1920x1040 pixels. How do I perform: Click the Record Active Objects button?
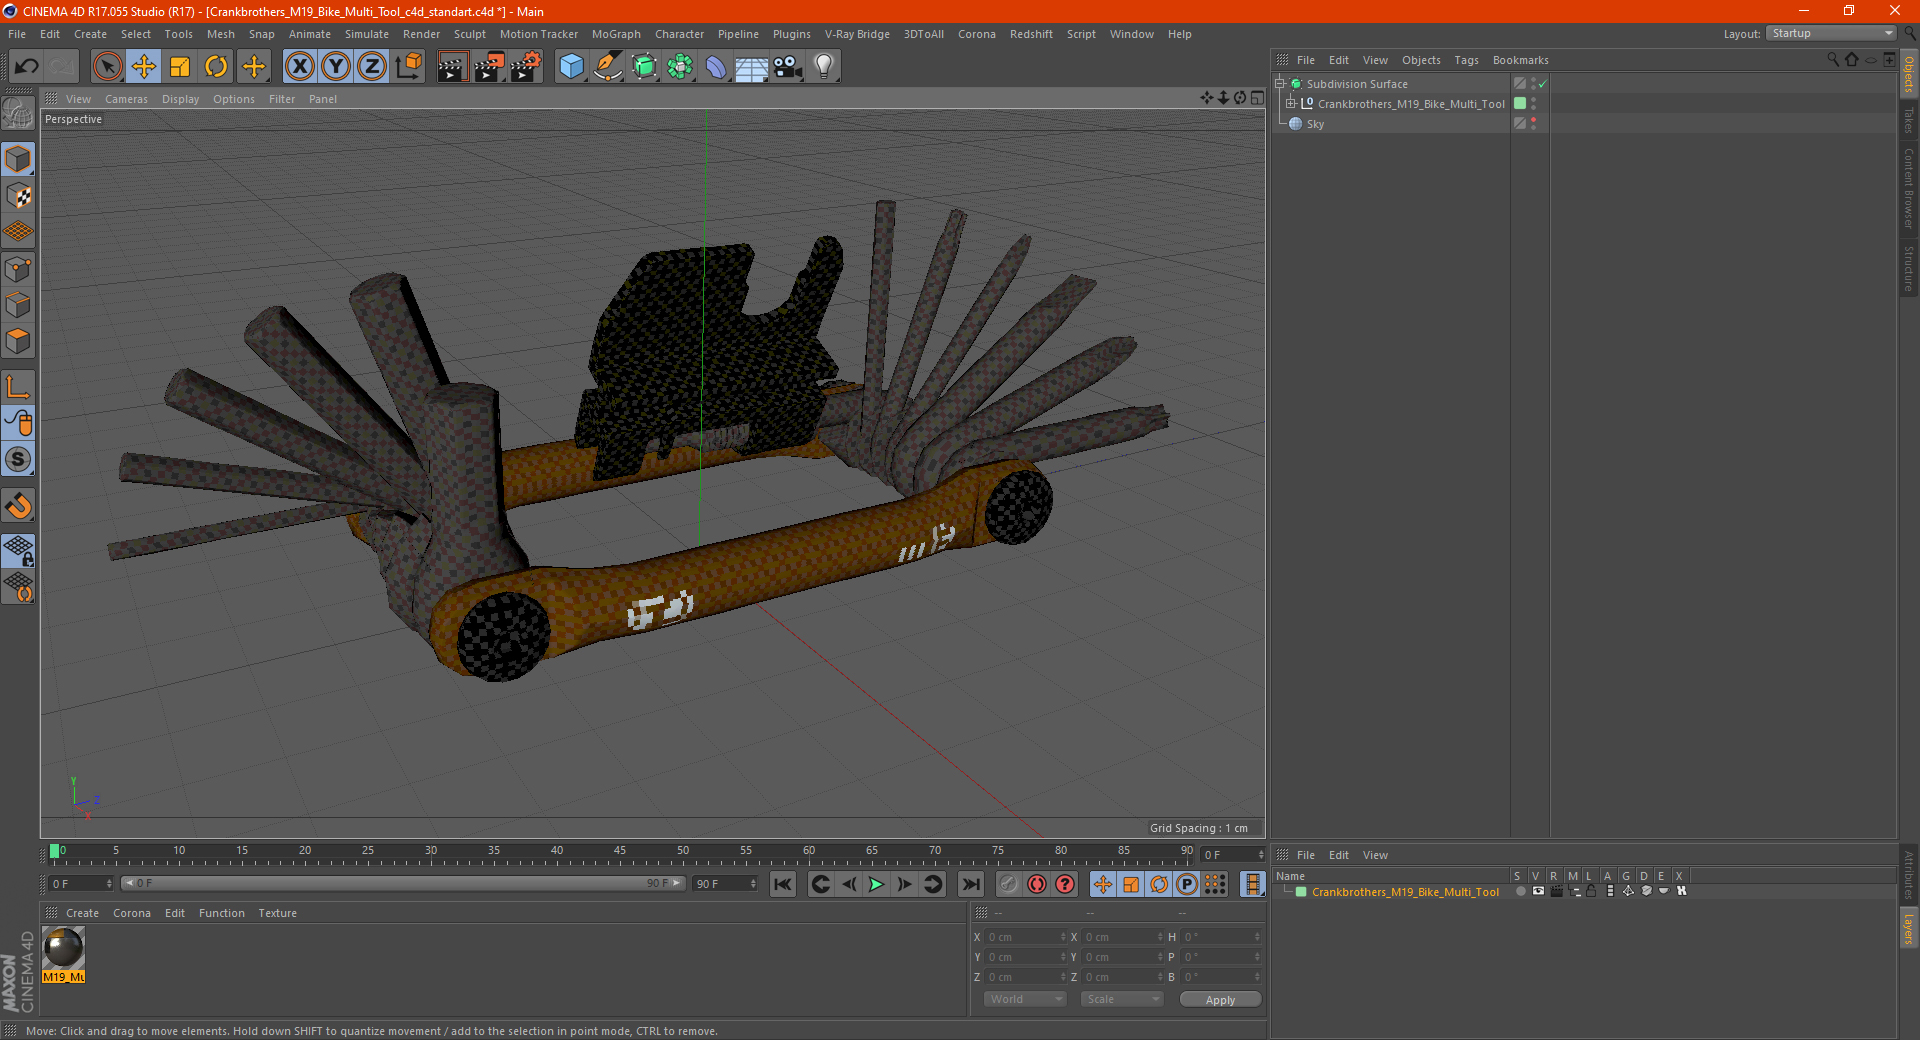[x=1009, y=884]
